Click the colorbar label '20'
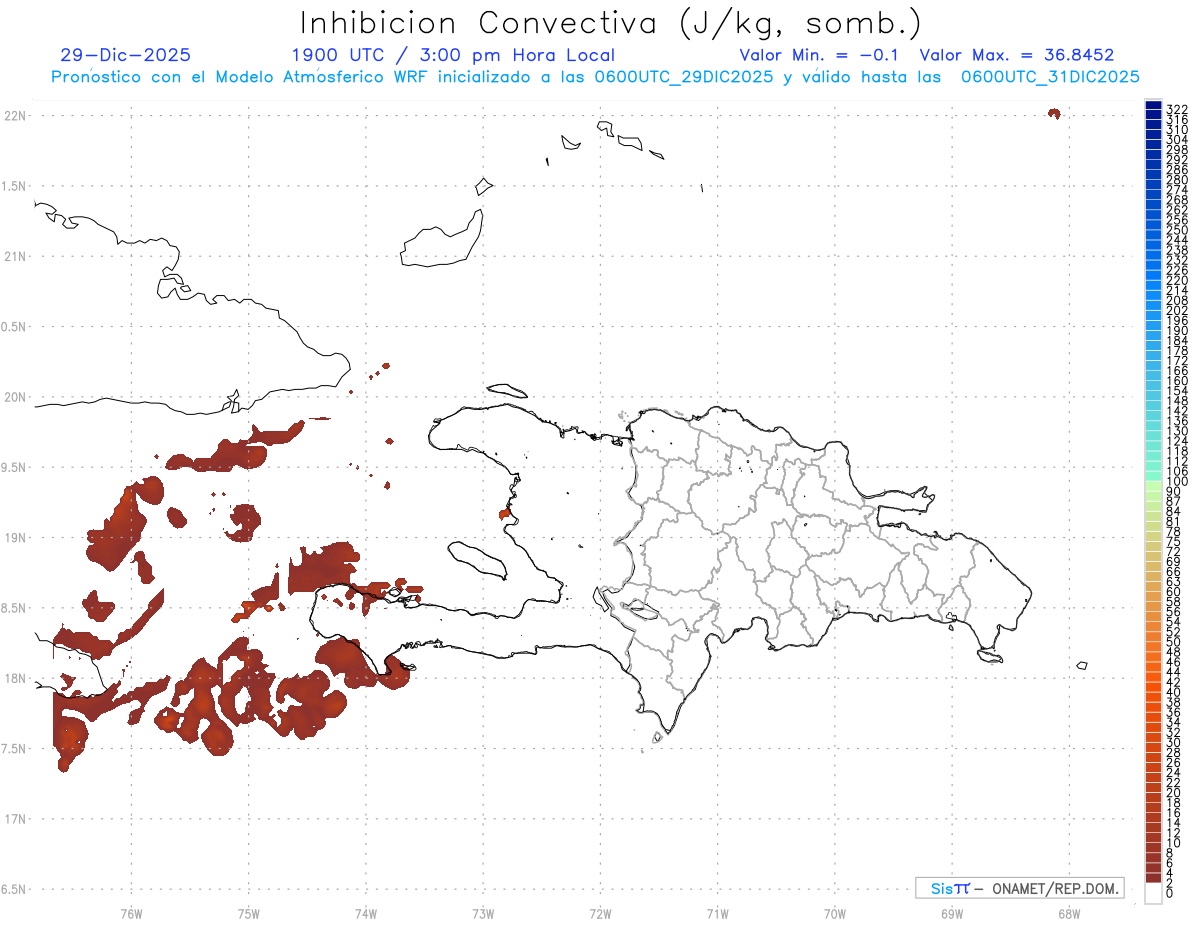This screenshot has width=1200, height=927. click(x=1174, y=792)
